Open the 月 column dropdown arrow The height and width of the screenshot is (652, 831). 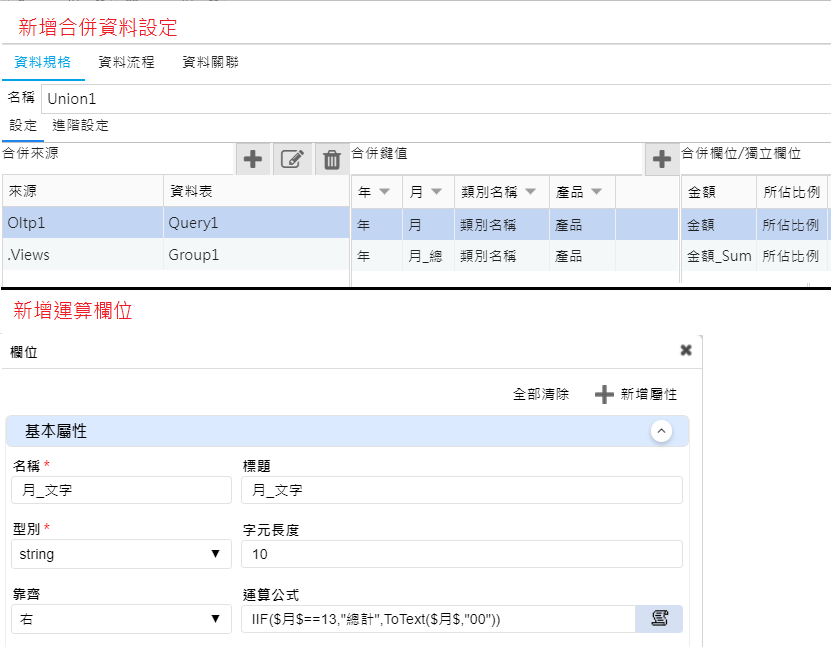point(436,191)
